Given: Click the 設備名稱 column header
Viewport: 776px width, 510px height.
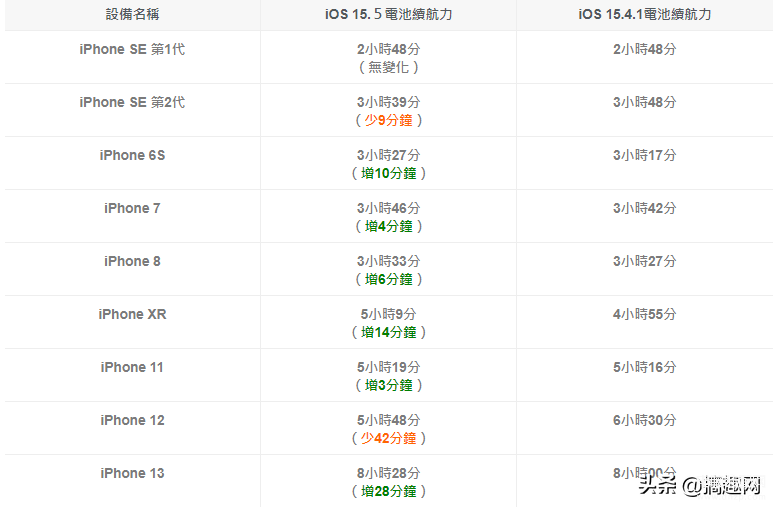Looking at the screenshot, I should click(132, 14).
